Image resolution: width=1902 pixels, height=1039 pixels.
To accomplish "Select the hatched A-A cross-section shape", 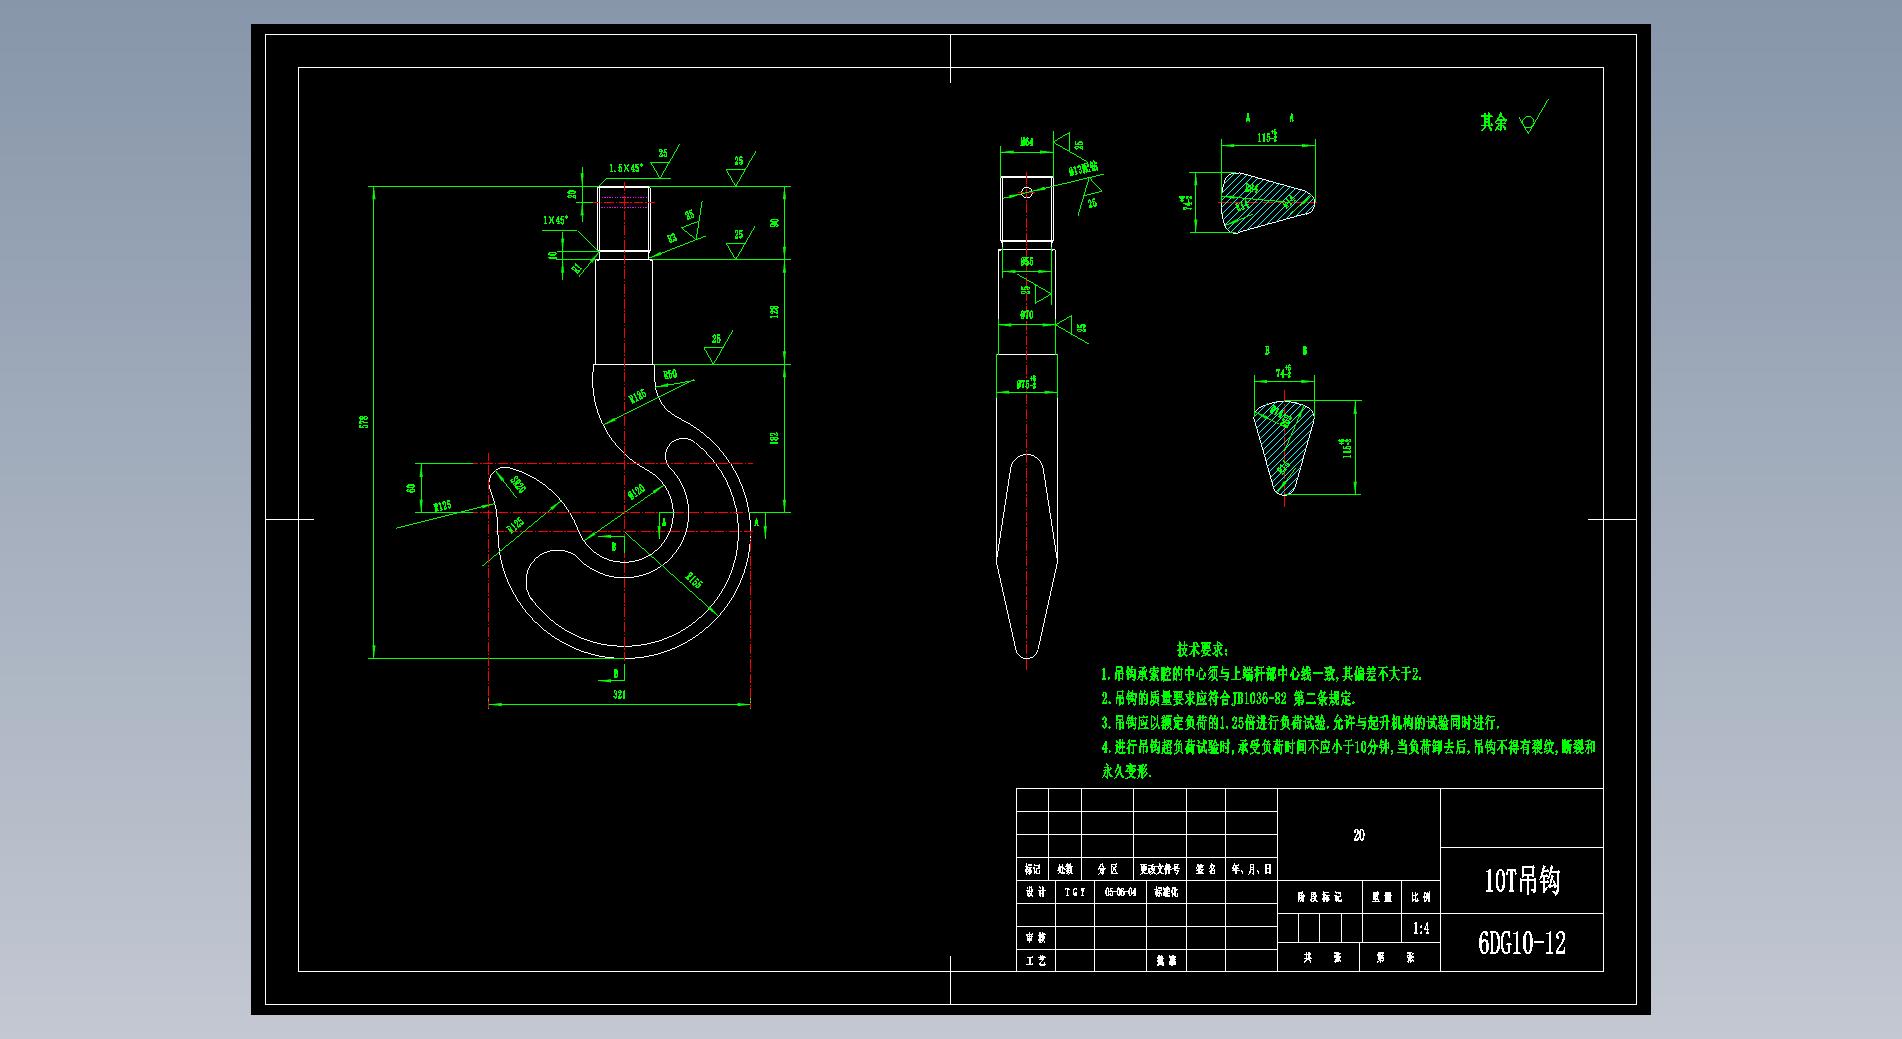I will point(1262,201).
